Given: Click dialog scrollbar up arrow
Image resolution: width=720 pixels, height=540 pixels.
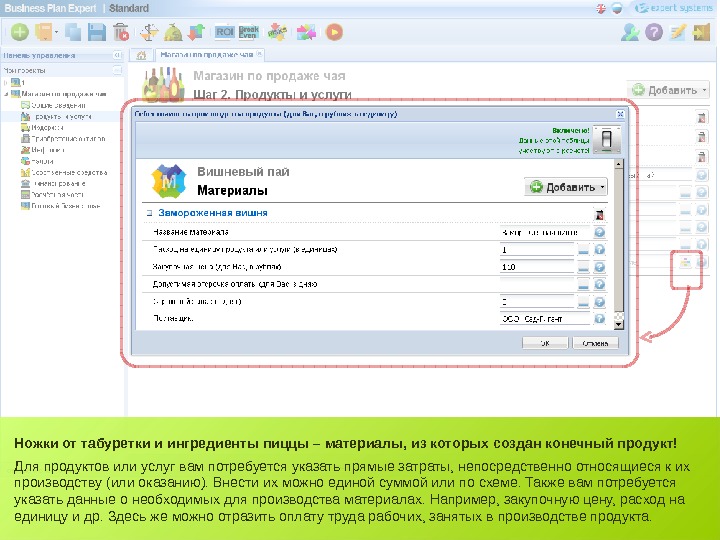Looking at the screenshot, I should click(619, 164).
